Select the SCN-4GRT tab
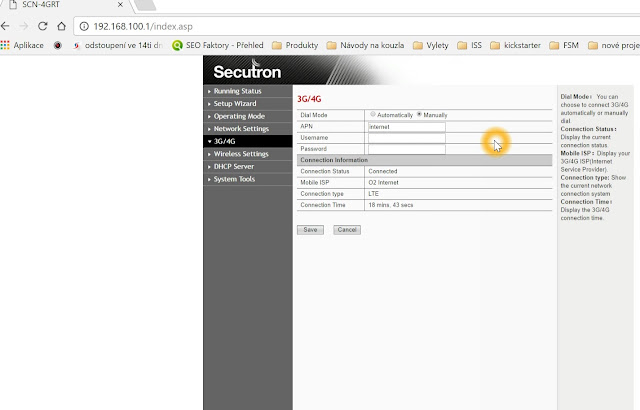The width and height of the screenshot is (640, 410). (x=65, y=5)
